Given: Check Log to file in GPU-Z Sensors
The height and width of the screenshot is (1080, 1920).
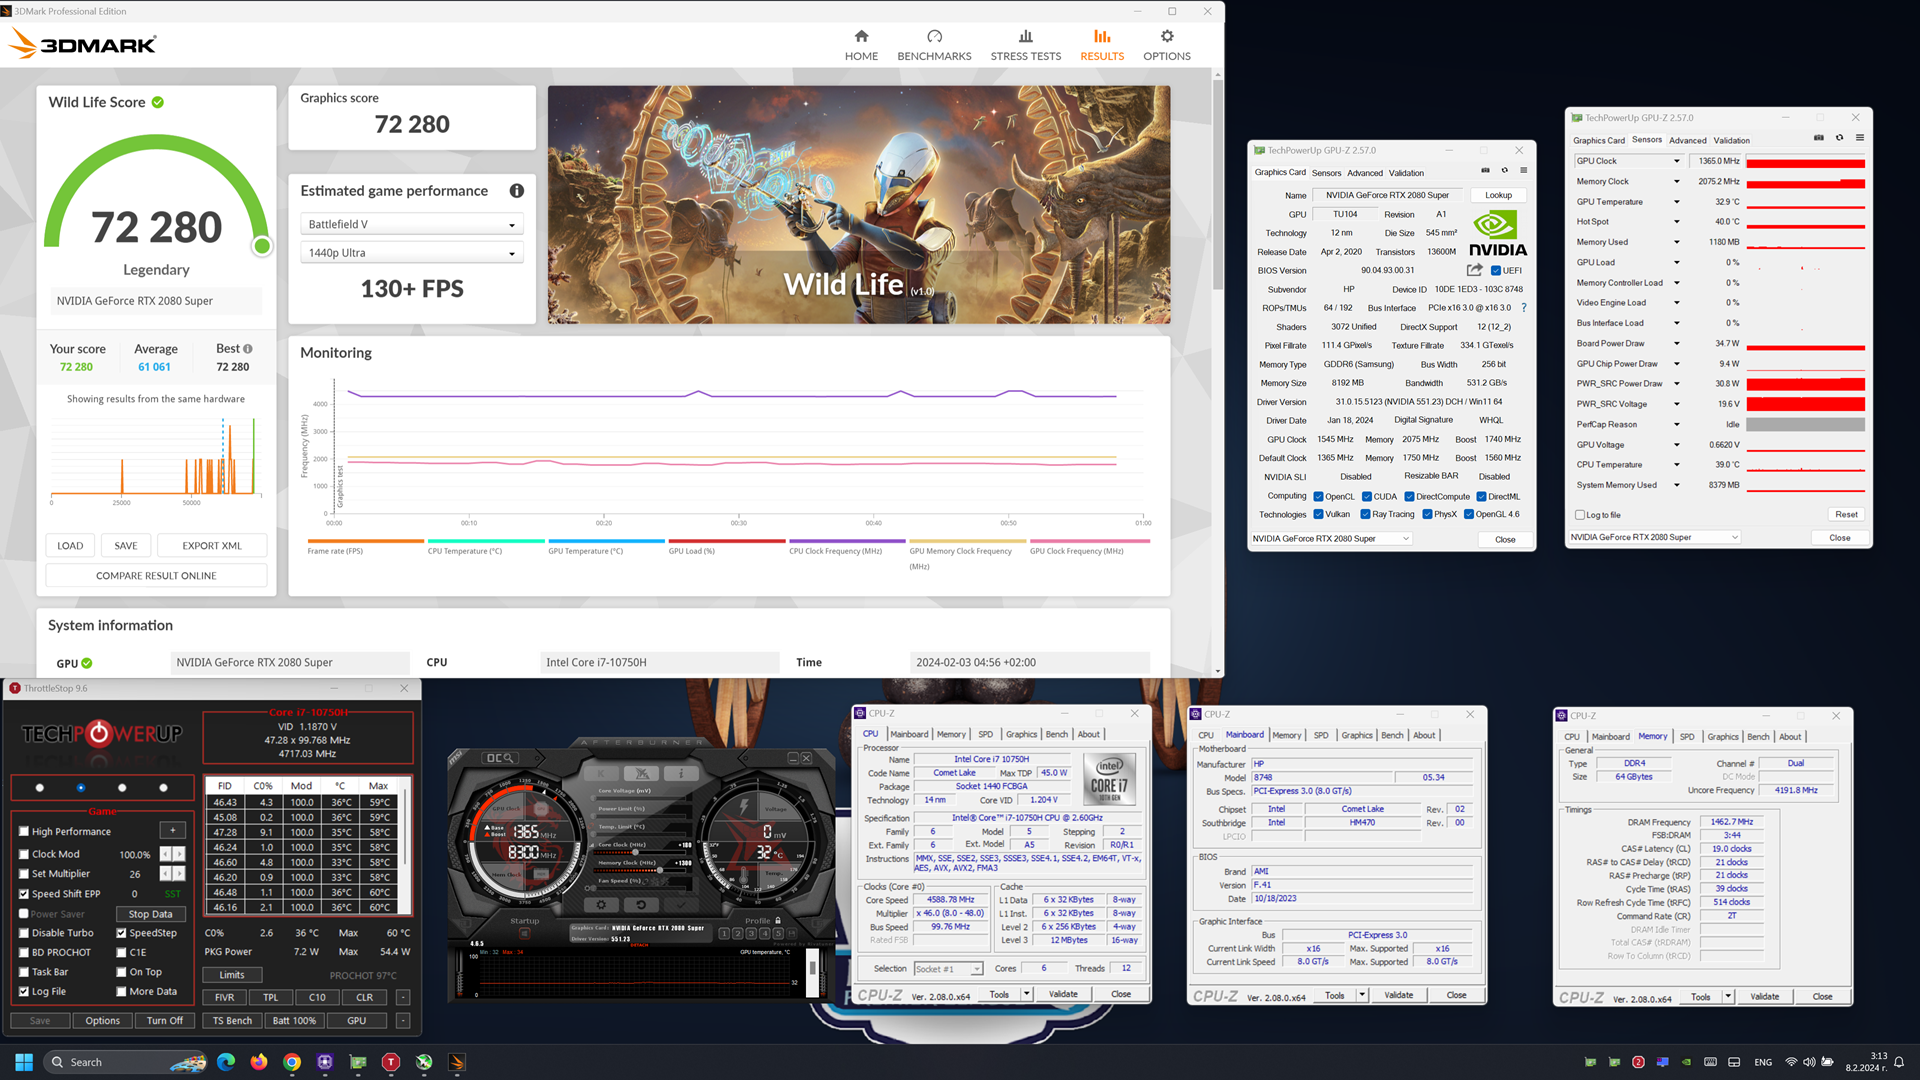Looking at the screenshot, I should 1580,515.
